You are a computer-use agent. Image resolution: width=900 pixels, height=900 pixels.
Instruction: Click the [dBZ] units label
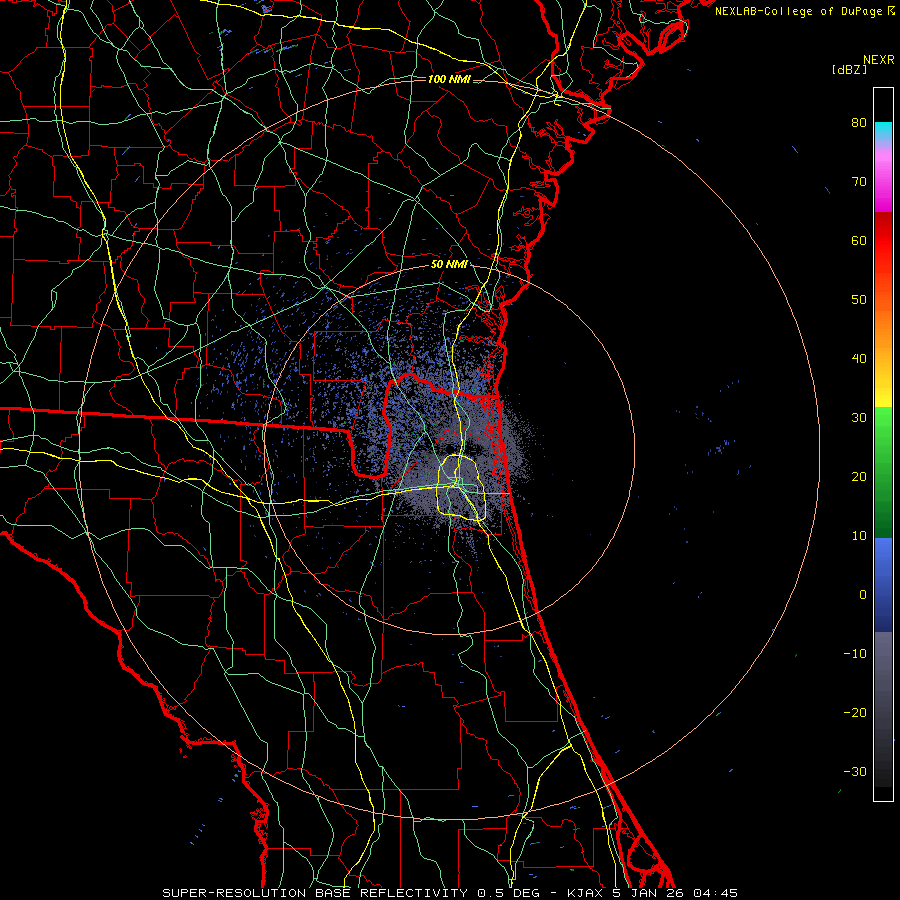point(849,69)
